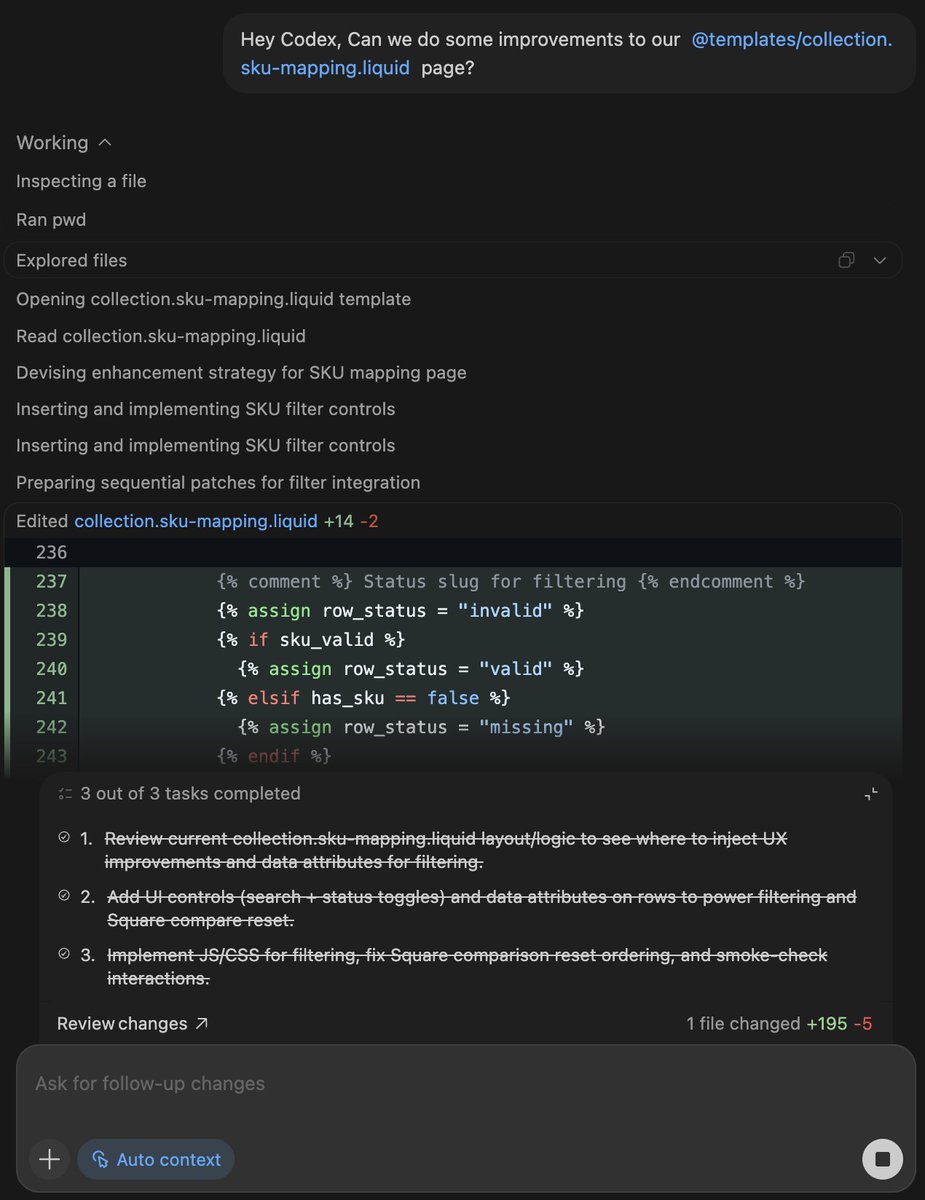Click line number 241 in the diff

51,697
